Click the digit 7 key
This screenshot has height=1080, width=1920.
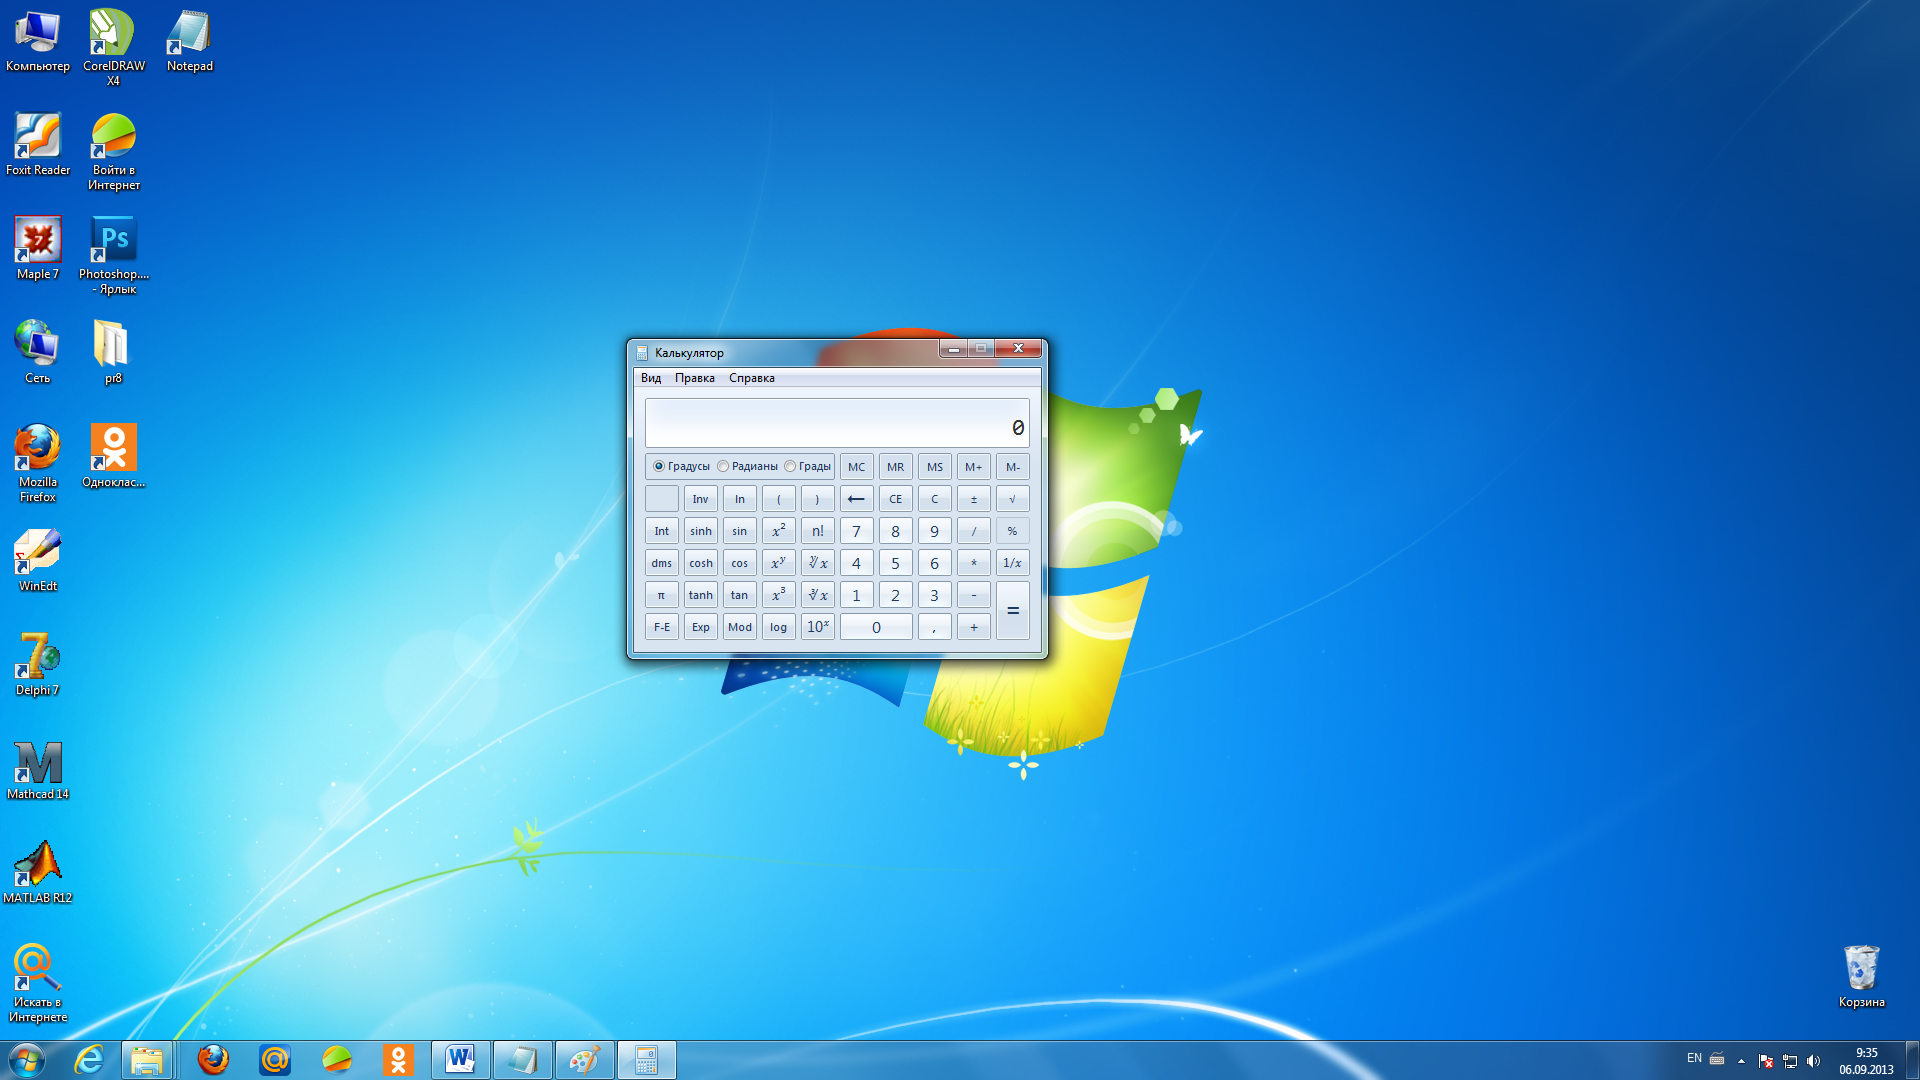pyautogui.click(x=856, y=531)
